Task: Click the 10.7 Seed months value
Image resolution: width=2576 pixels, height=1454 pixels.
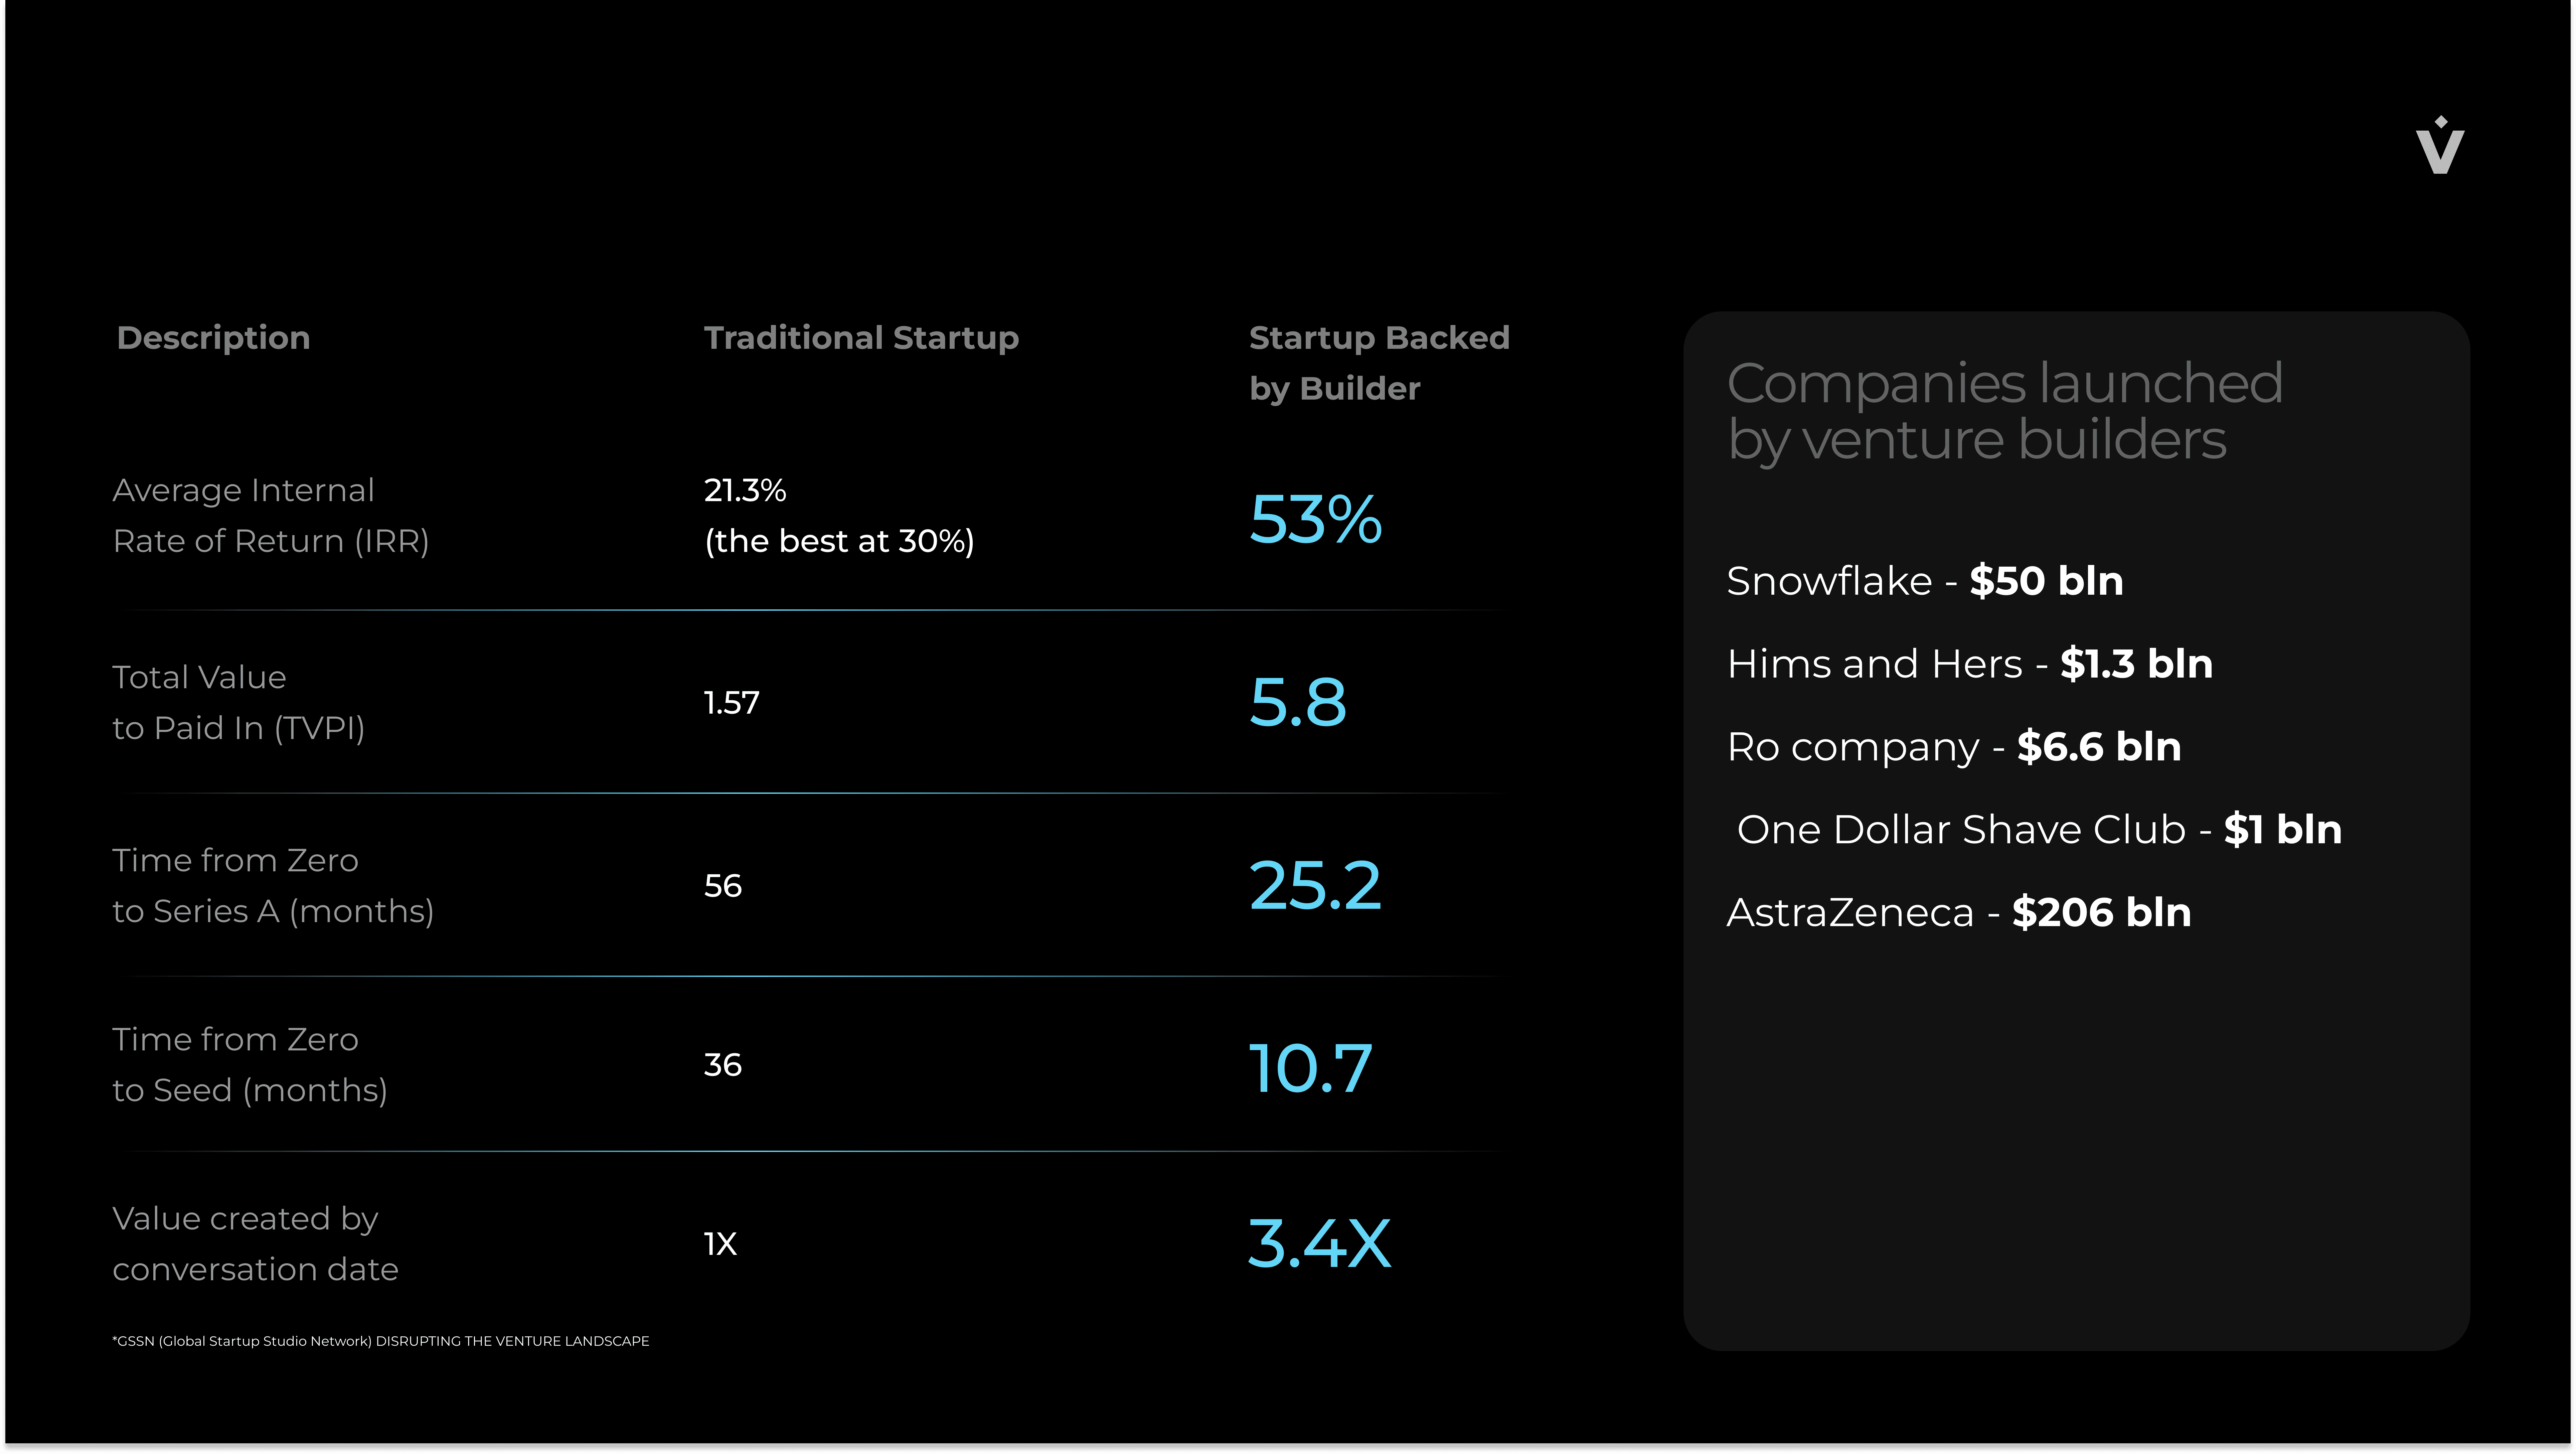Action: (1310, 1068)
